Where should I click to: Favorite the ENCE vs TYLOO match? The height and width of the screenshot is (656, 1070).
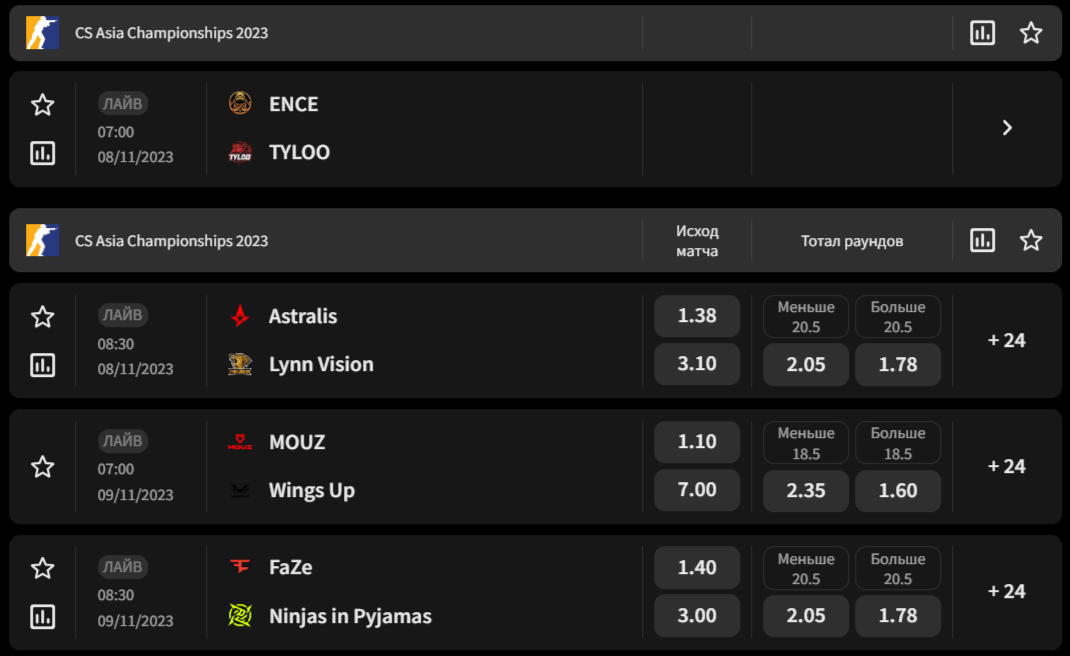coord(42,105)
